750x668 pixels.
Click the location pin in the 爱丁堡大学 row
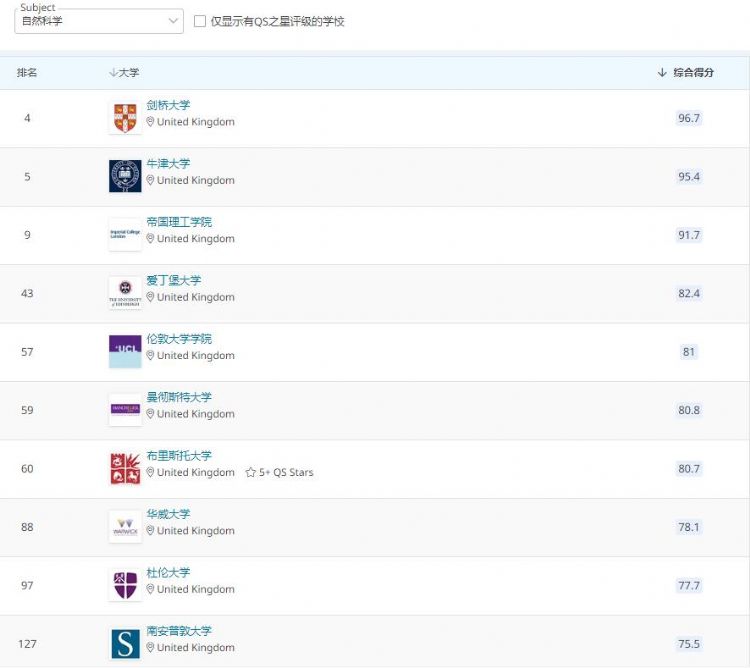(x=150, y=297)
